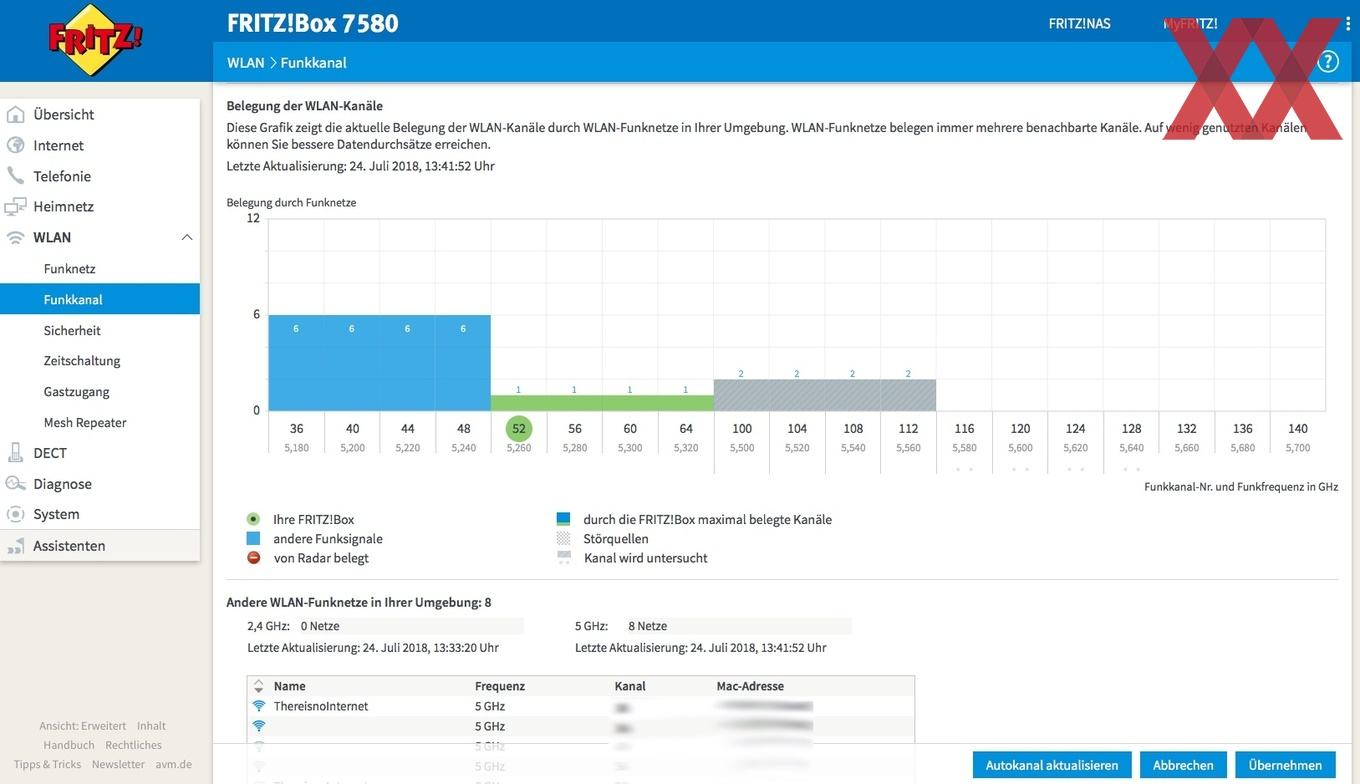This screenshot has height=784, width=1360.
Task: Click the Heimnetz monitor icon
Action: tap(15, 206)
